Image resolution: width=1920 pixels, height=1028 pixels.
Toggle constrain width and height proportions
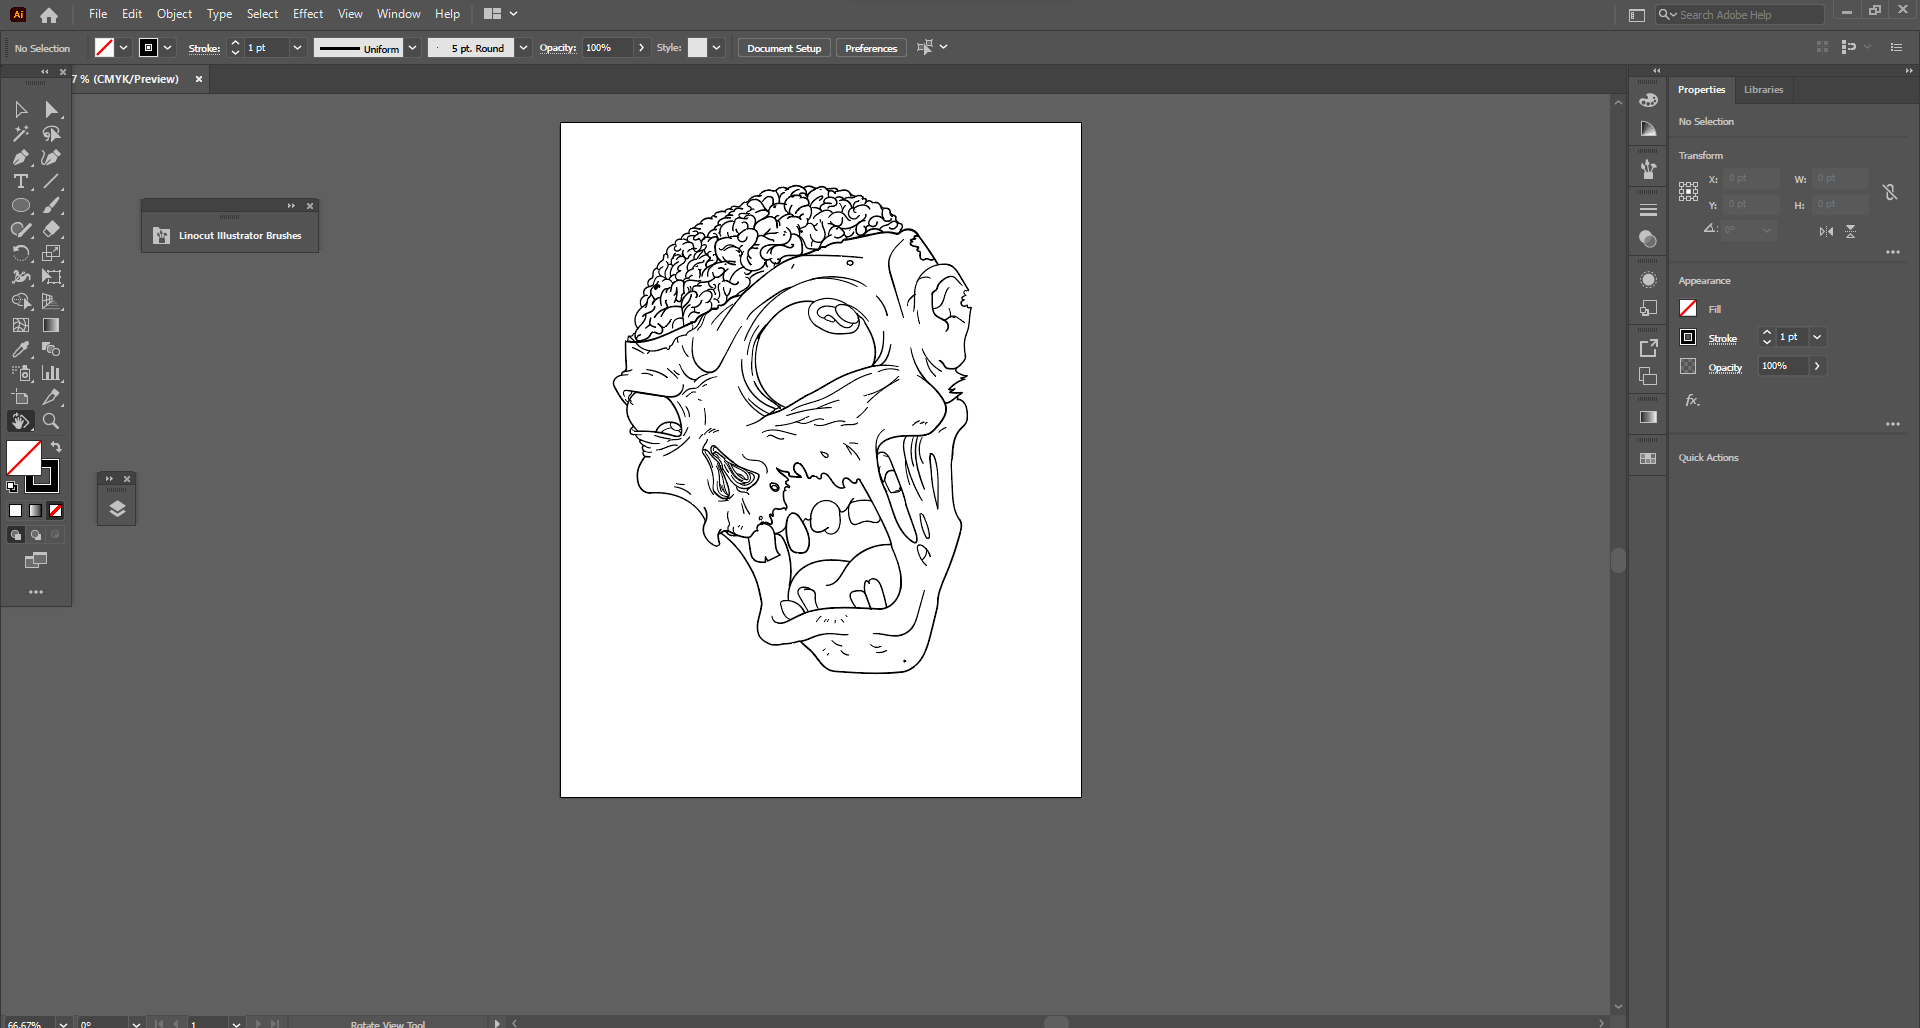click(x=1890, y=192)
